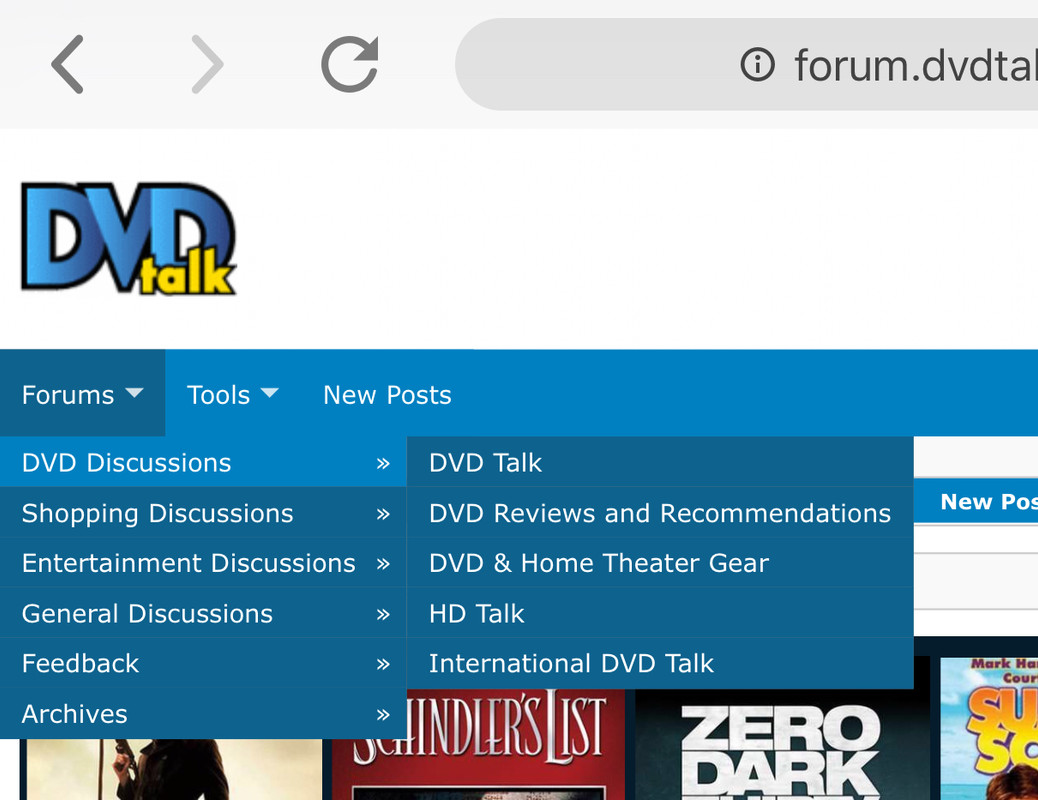Expand the Feedback submenu
The image size is (1038, 800).
pos(203,664)
